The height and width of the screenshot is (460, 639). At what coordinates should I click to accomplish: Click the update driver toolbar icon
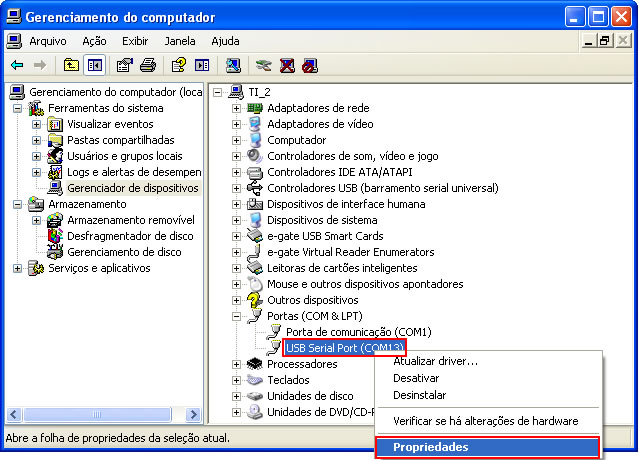[x=264, y=65]
